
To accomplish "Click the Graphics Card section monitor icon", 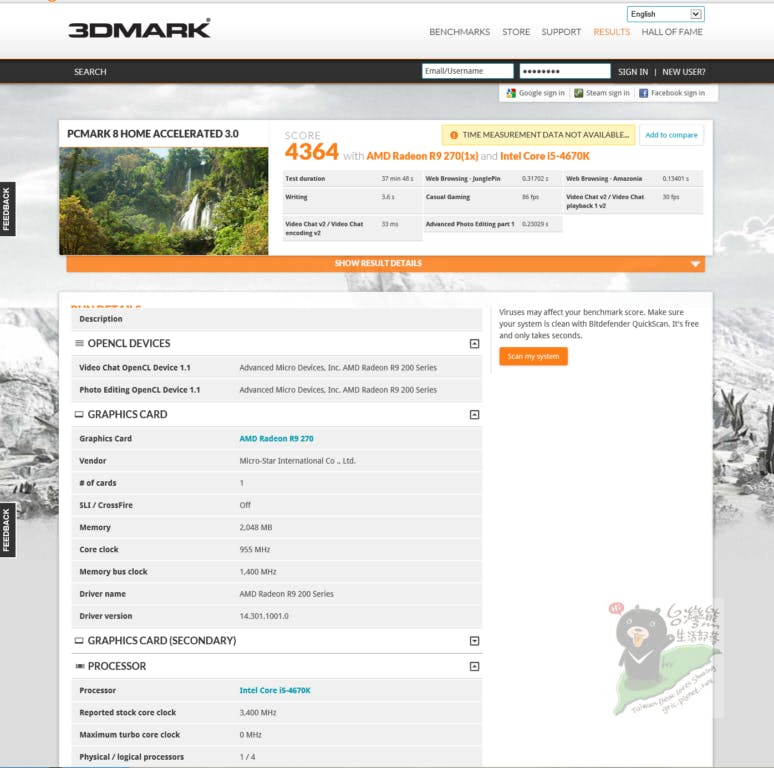I will click(x=79, y=414).
